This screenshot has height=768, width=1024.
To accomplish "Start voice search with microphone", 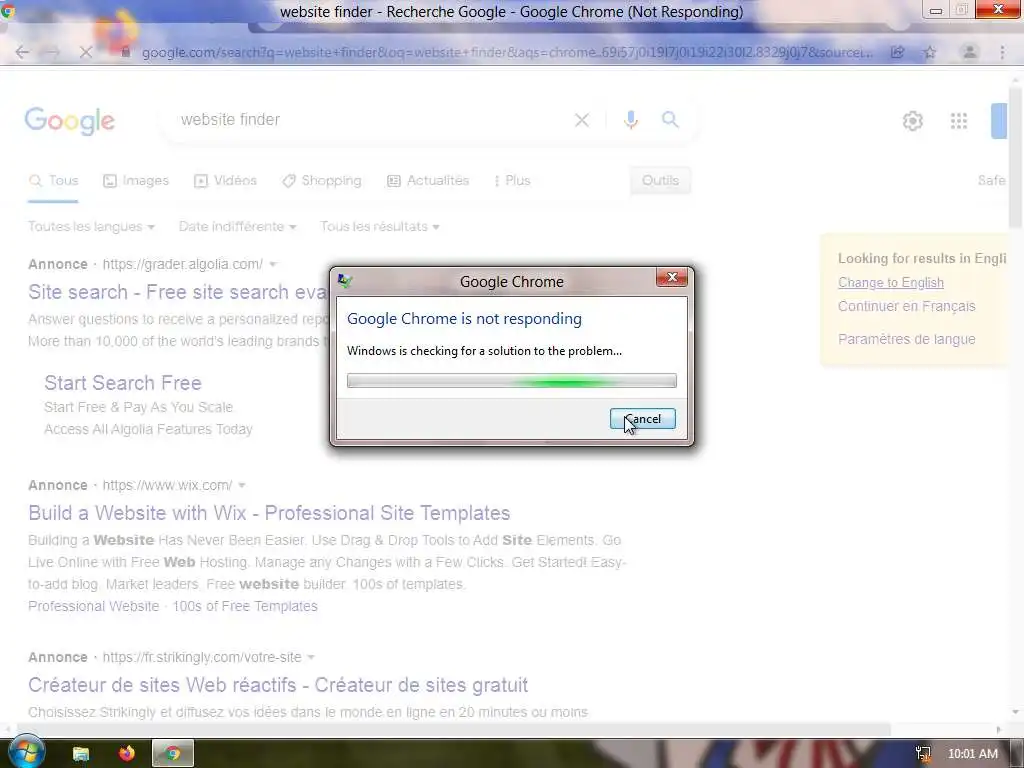I will [630, 120].
